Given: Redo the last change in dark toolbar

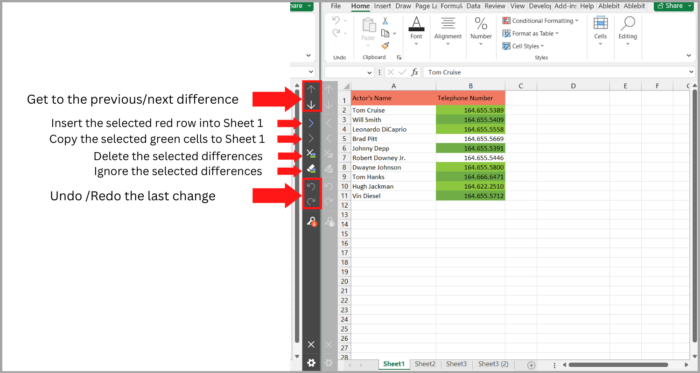Looking at the screenshot, I should coord(311,201).
